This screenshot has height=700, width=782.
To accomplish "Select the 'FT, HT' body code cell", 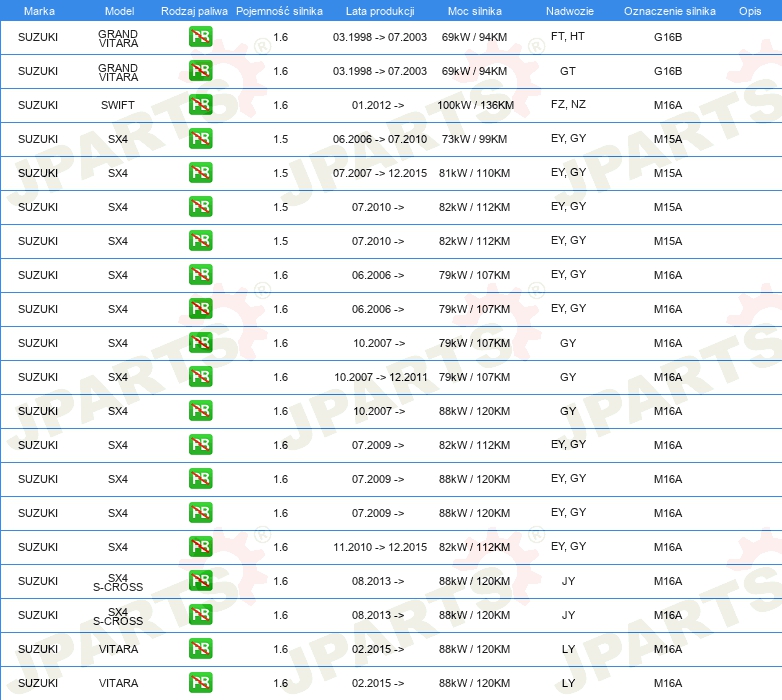I will point(568,36).
